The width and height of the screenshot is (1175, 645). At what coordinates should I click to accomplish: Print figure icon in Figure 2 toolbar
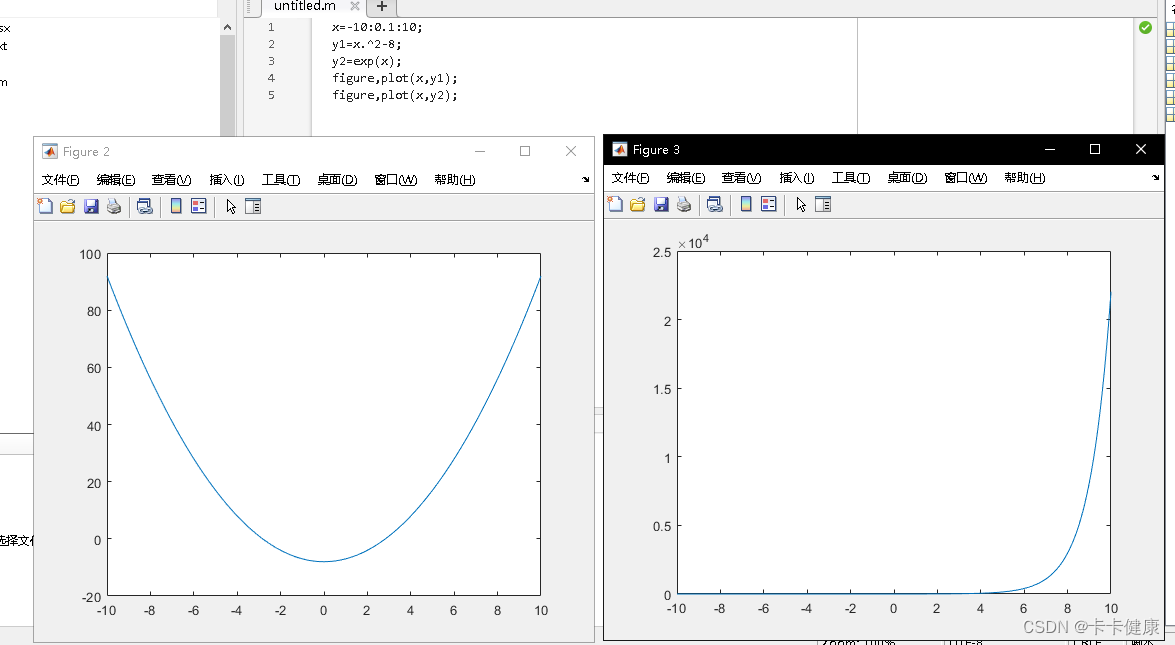114,206
